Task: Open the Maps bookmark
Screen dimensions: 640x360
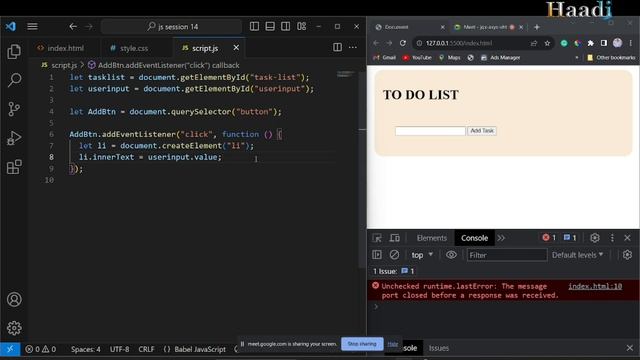Action: coord(449,58)
